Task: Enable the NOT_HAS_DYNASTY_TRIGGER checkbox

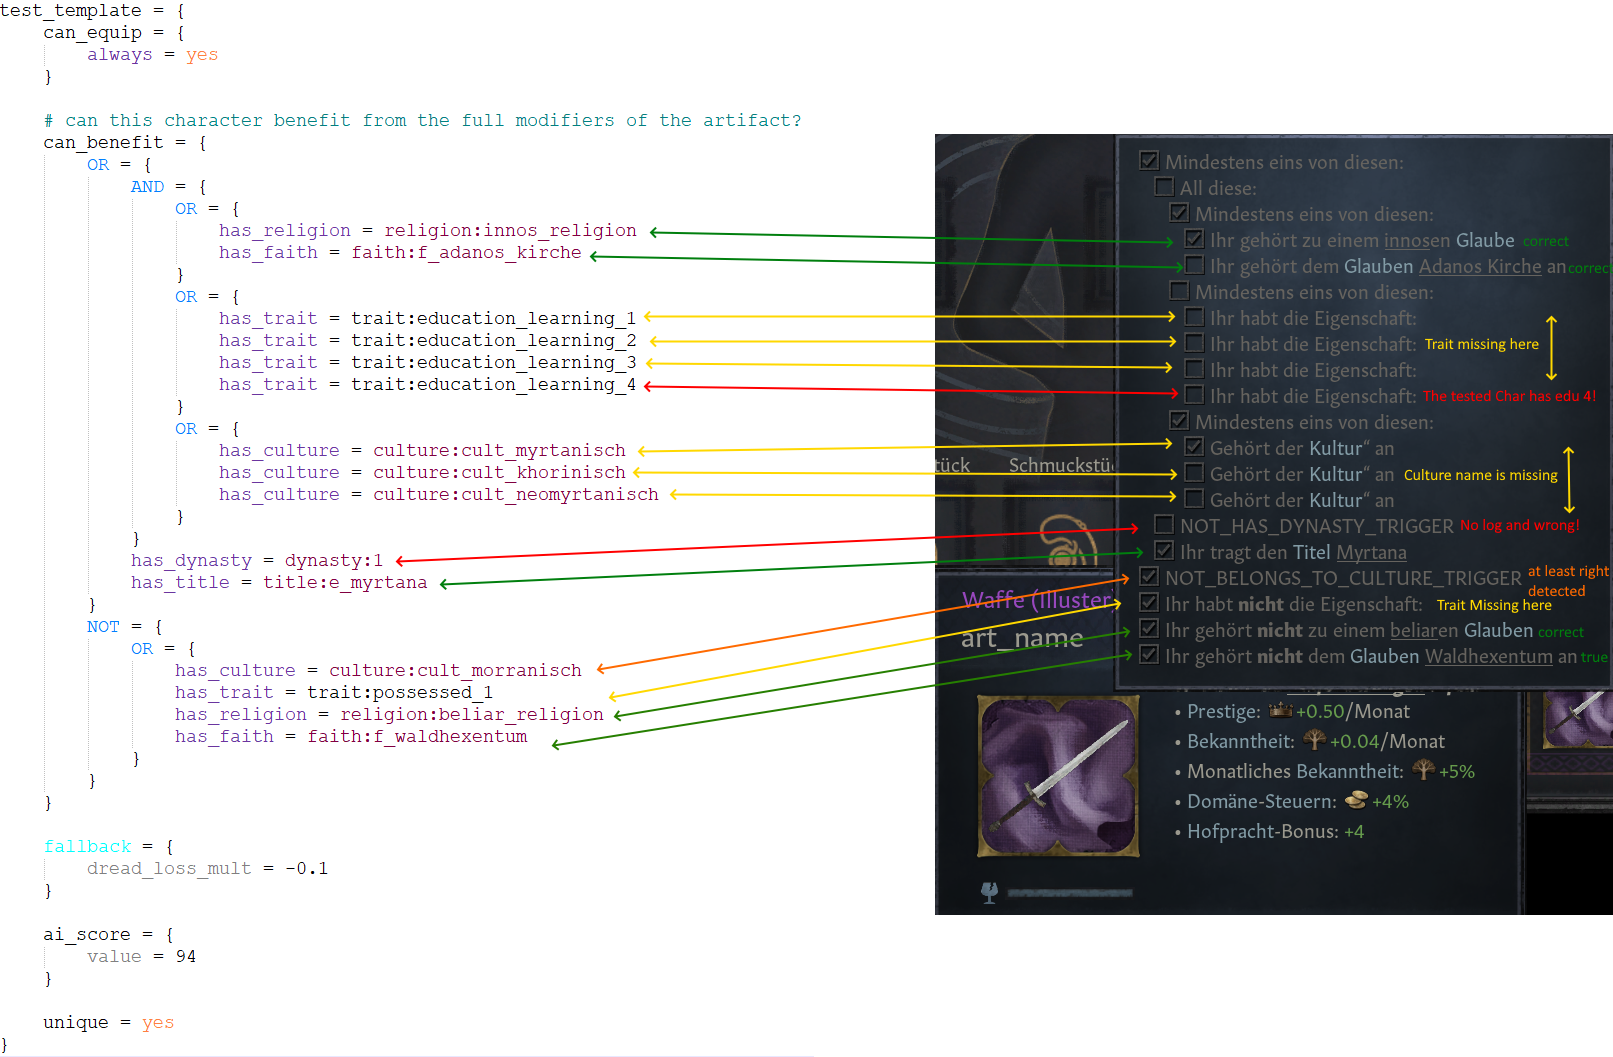Action: [1163, 523]
